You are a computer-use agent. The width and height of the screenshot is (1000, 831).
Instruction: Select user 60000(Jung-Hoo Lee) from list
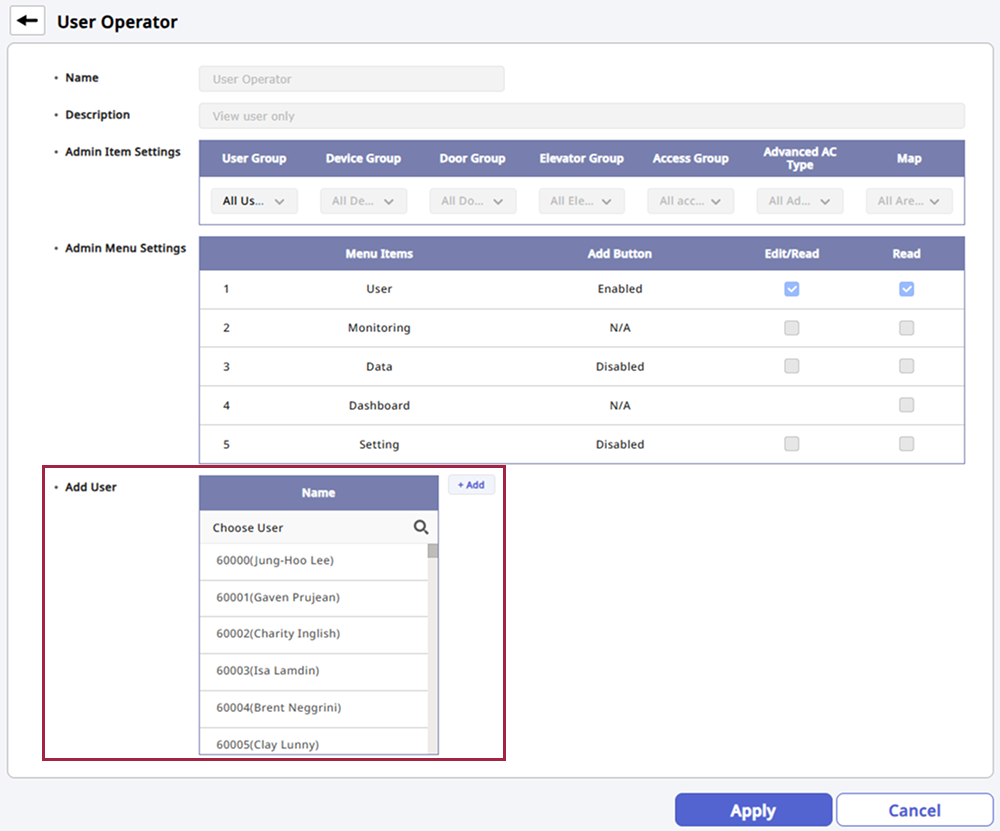point(275,561)
